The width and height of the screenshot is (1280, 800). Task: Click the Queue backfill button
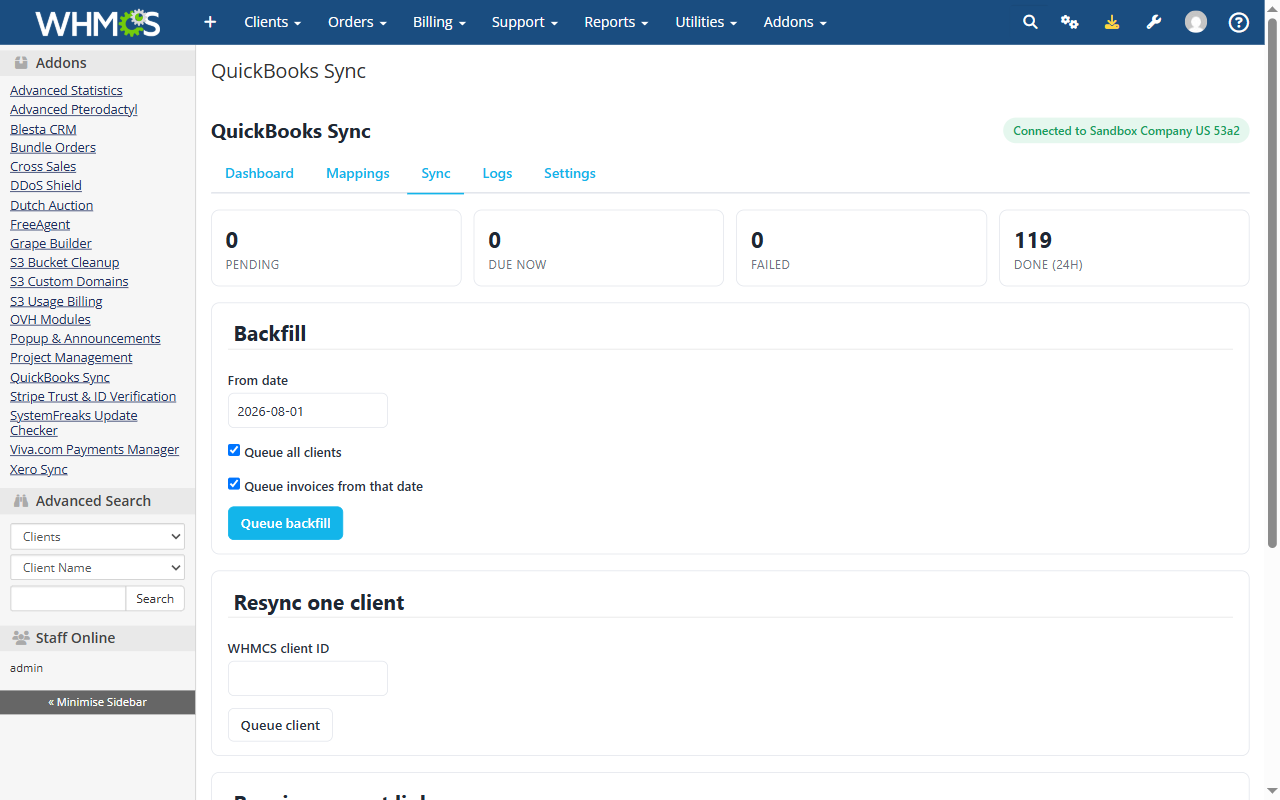click(x=285, y=523)
